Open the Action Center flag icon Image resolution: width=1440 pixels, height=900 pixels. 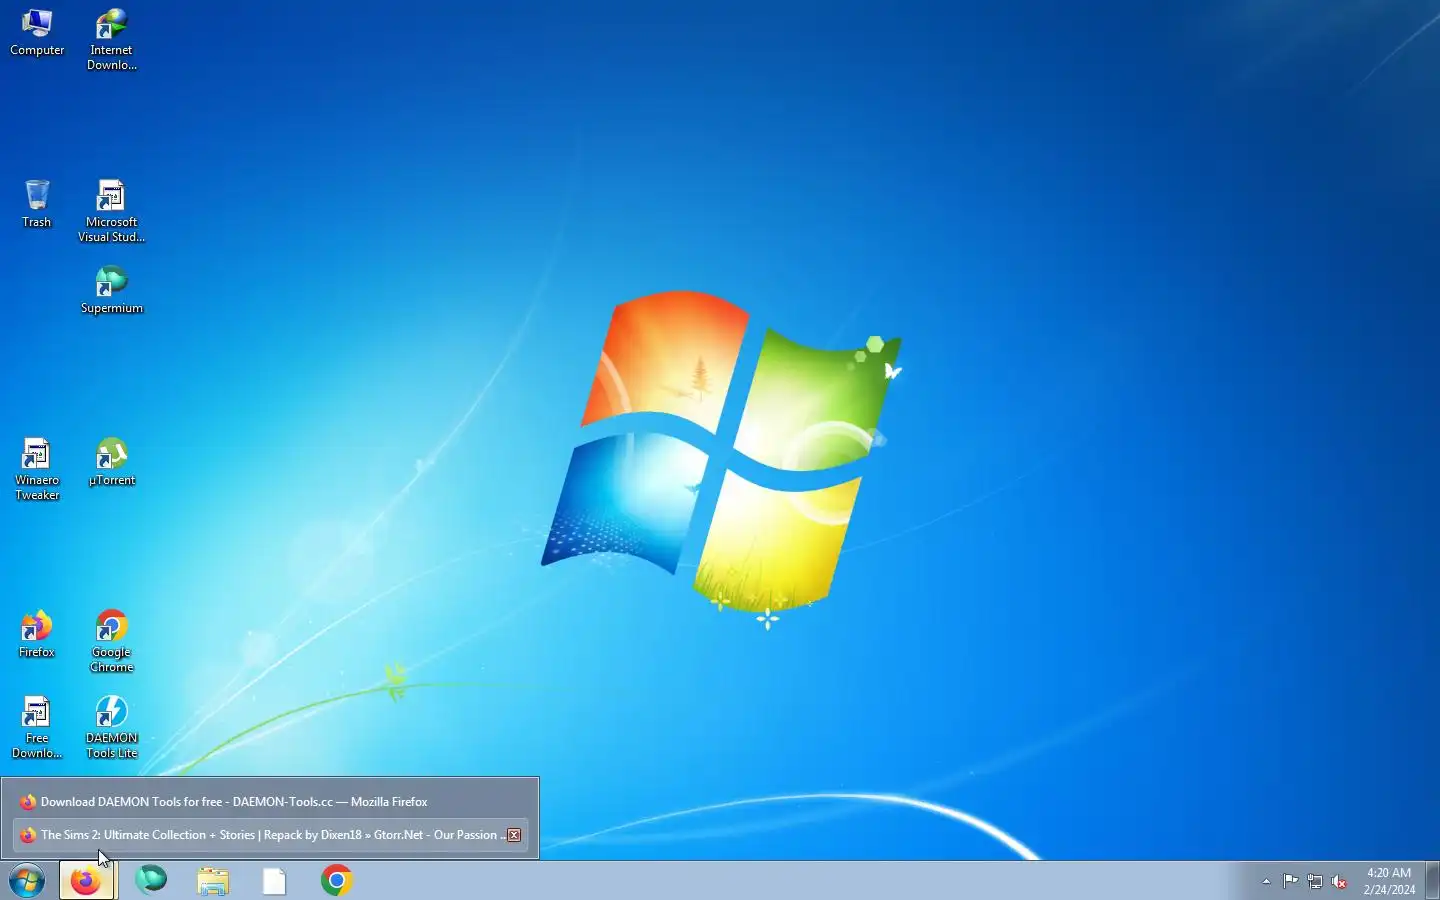1291,881
